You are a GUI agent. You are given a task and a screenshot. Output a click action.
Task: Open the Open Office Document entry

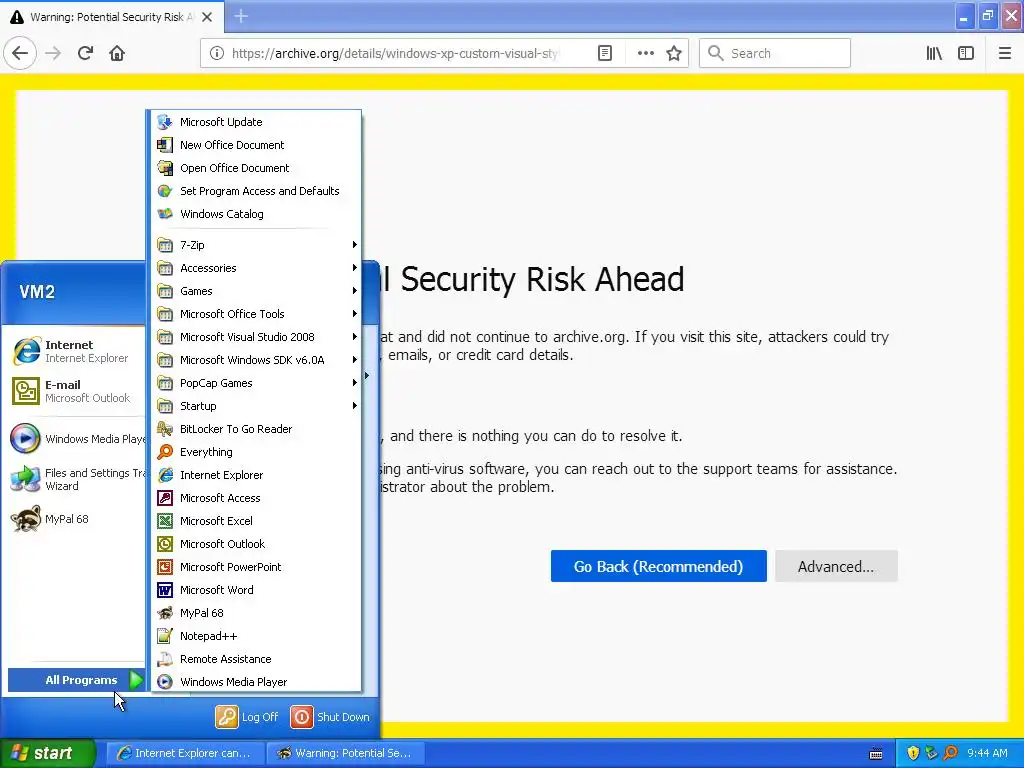256,168
